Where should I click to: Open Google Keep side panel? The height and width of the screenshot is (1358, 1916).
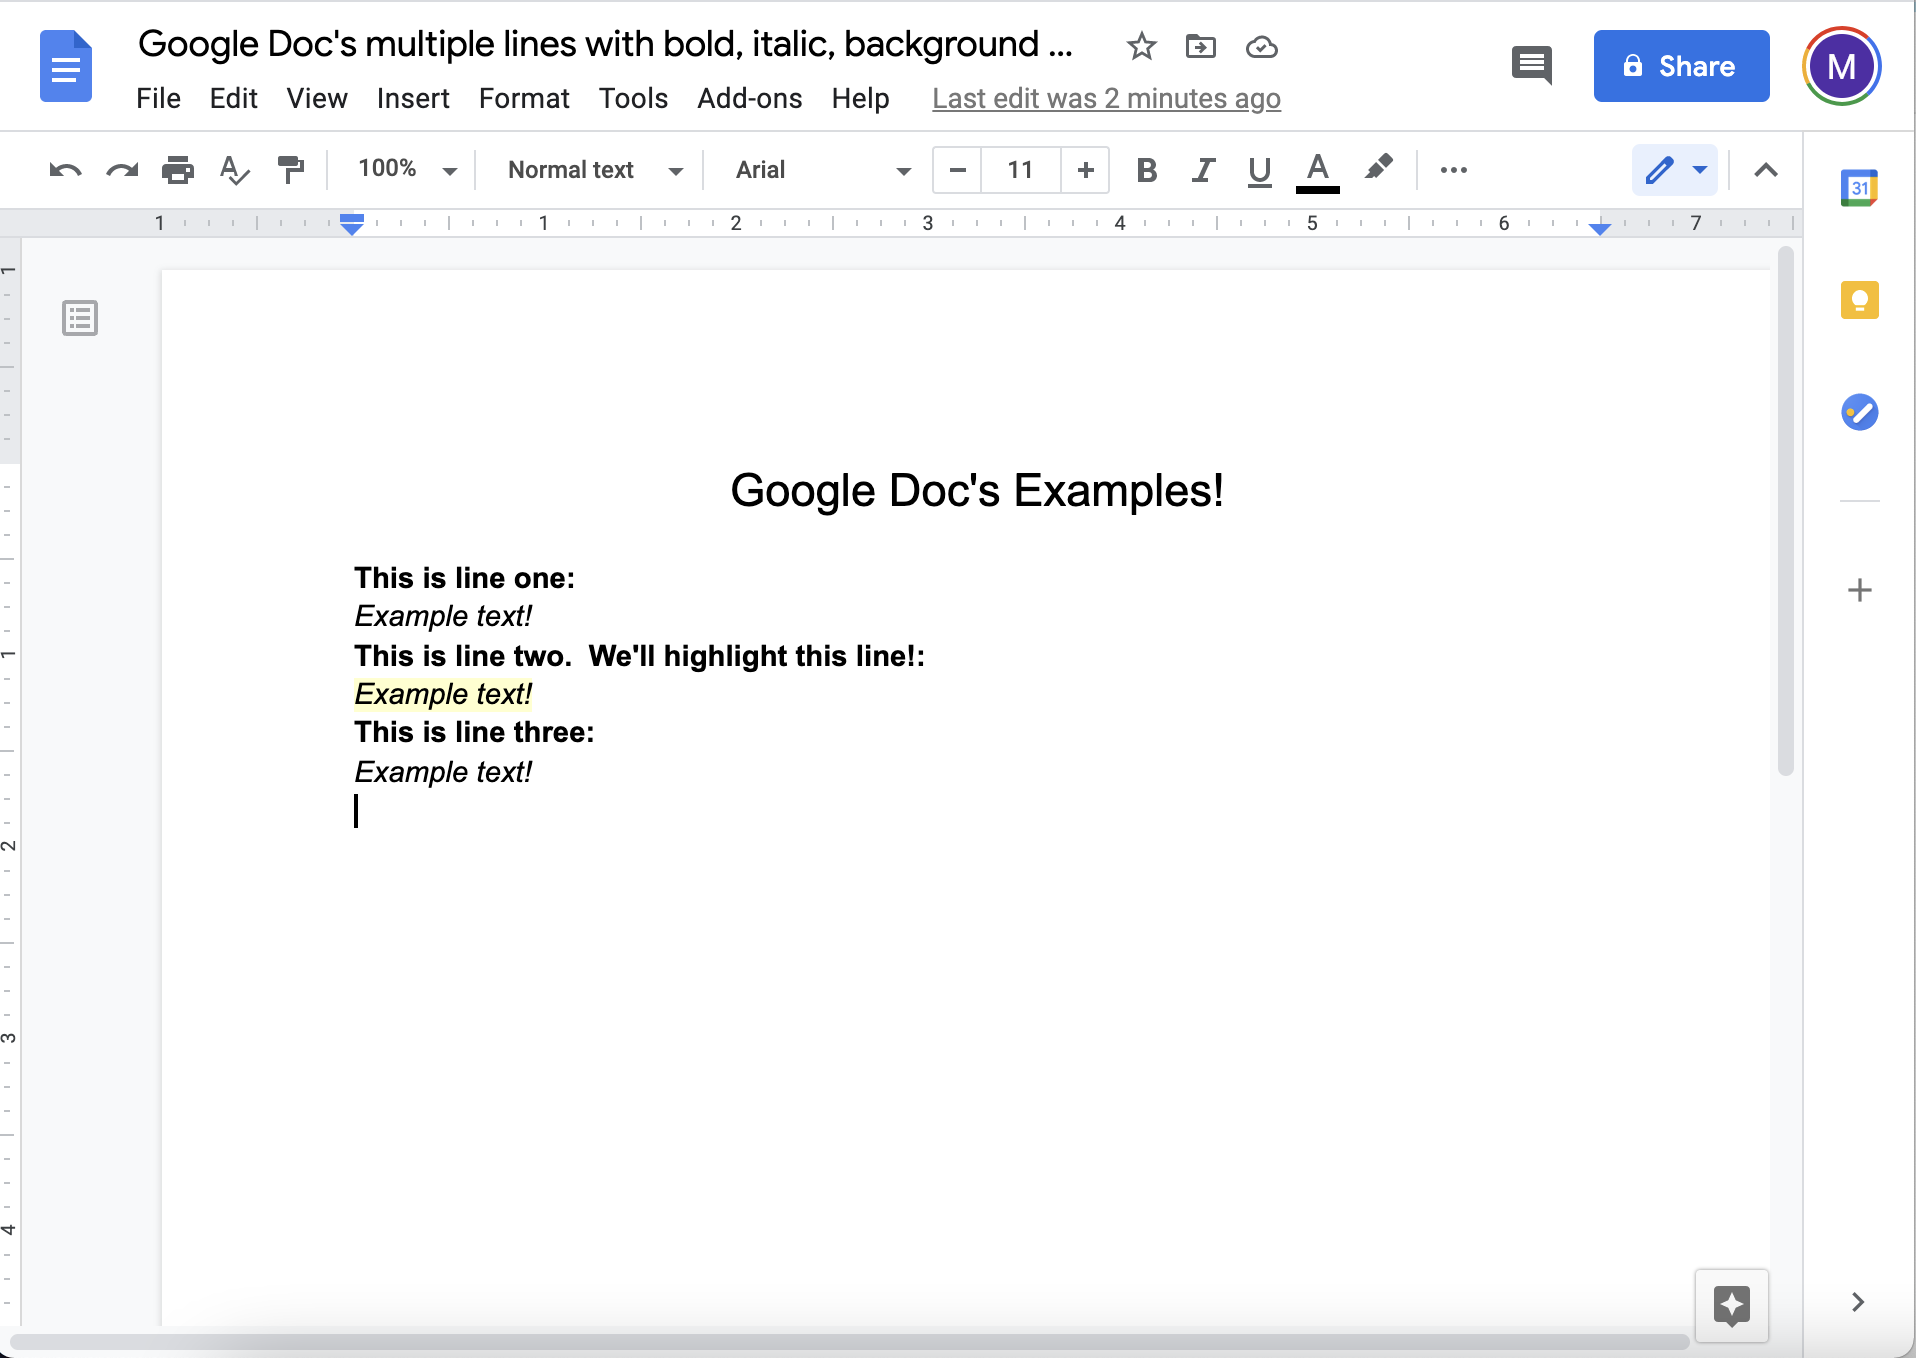(x=1860, y=300)
